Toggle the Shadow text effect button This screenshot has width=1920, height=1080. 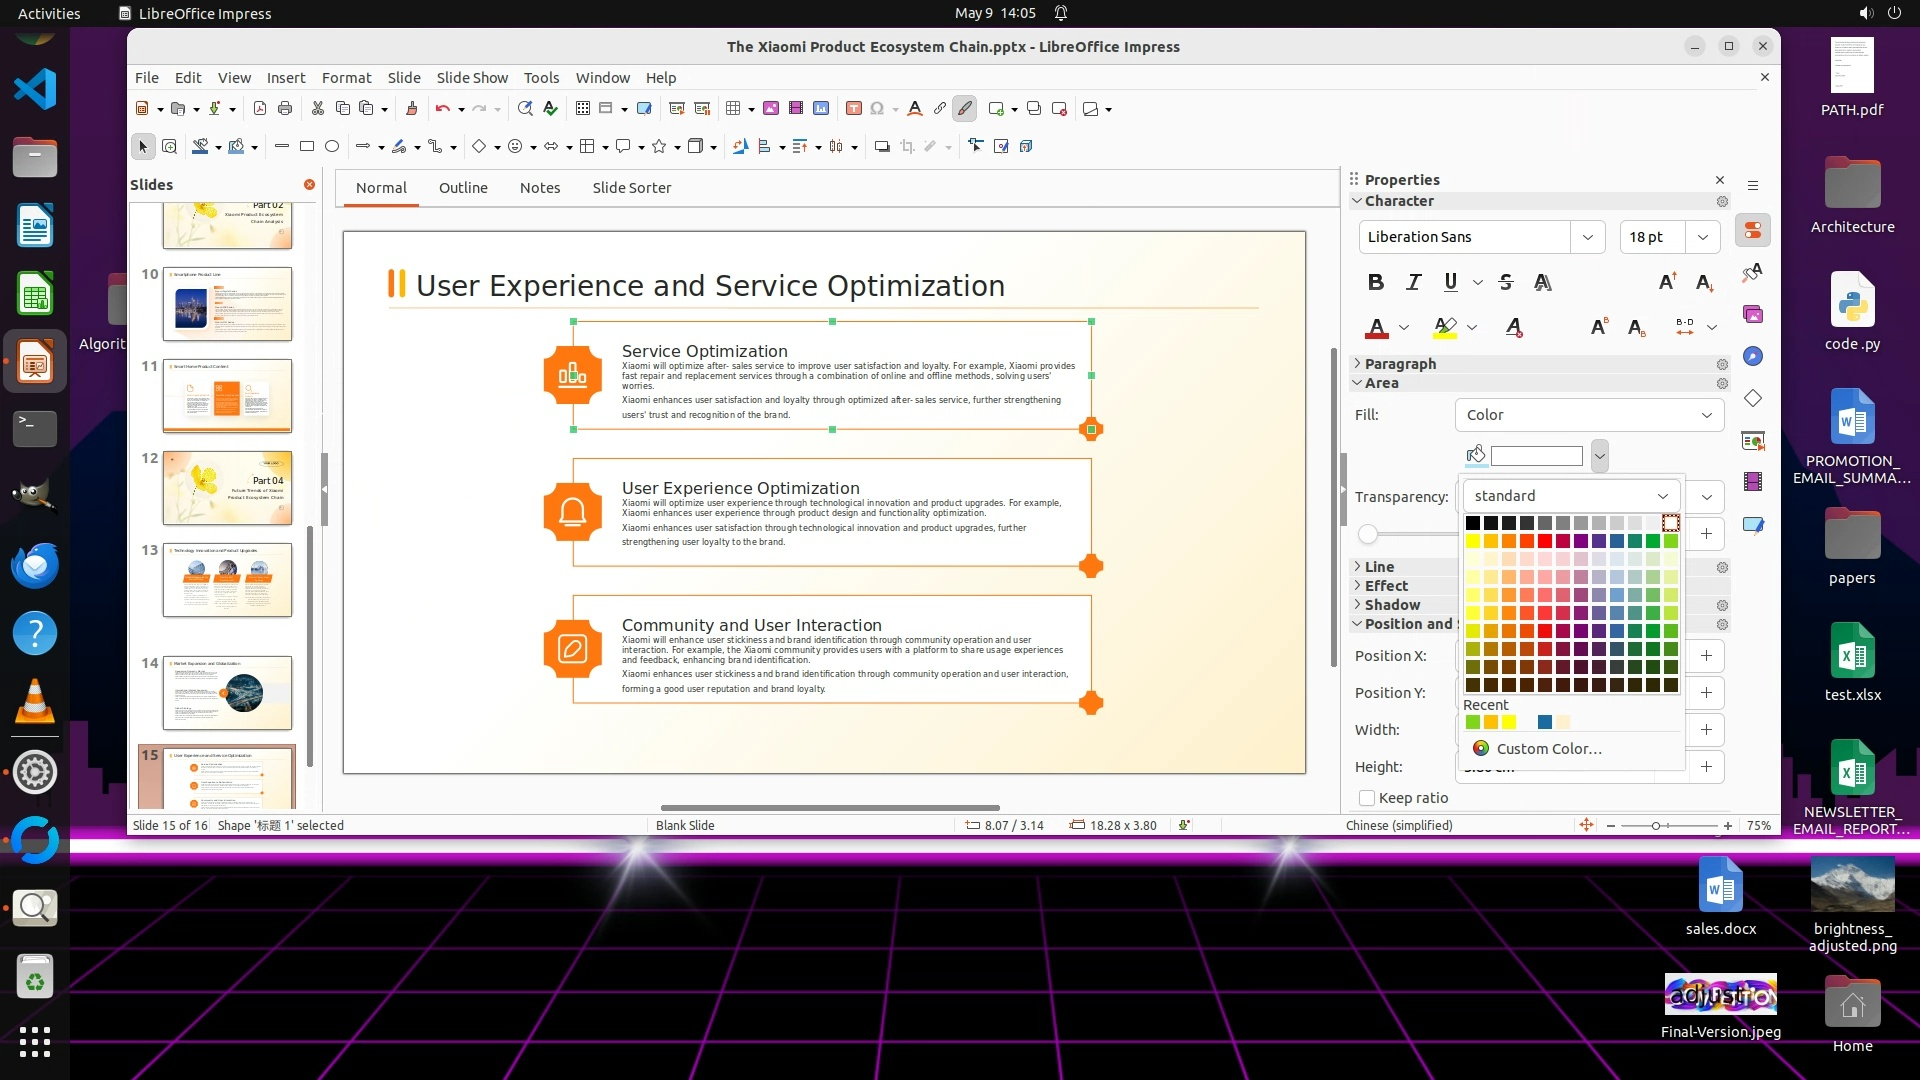pyautogui.click(x=1543, y=282)
